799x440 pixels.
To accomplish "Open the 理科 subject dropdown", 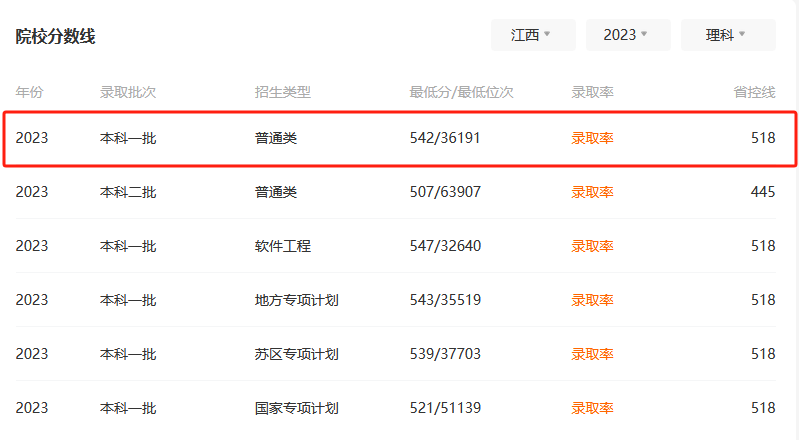I will pos(728,35).
